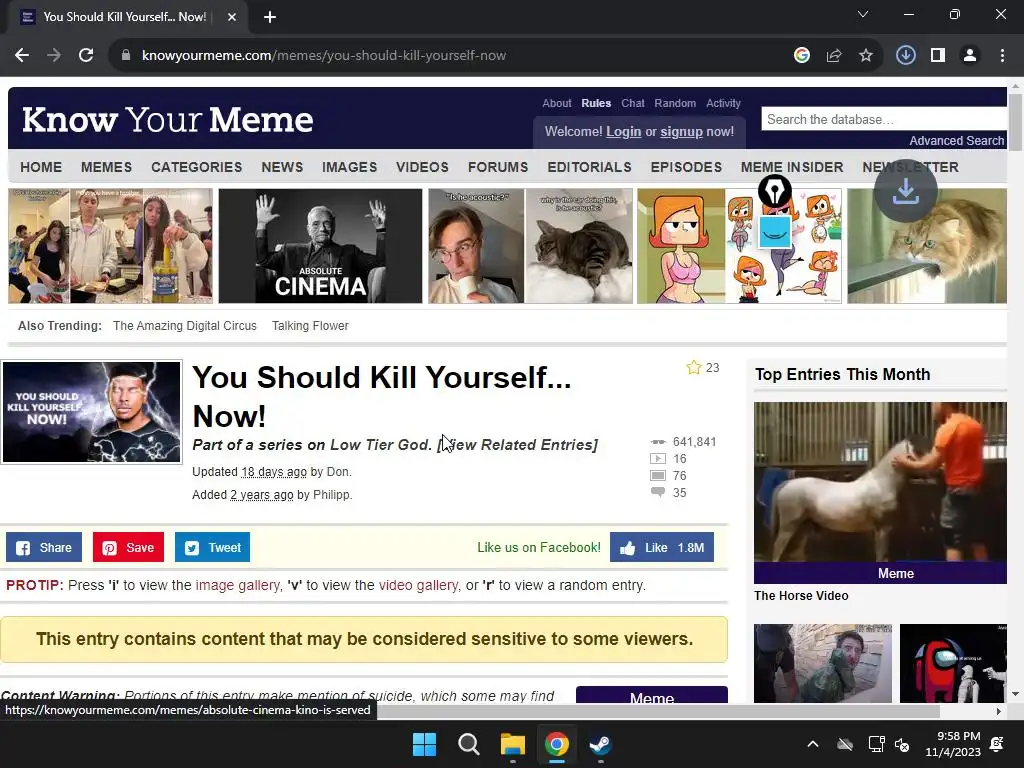The width and height of the screenshot is (1024, 768).
Task: Toggle the browser side panel icon
Action: [938, 56]
